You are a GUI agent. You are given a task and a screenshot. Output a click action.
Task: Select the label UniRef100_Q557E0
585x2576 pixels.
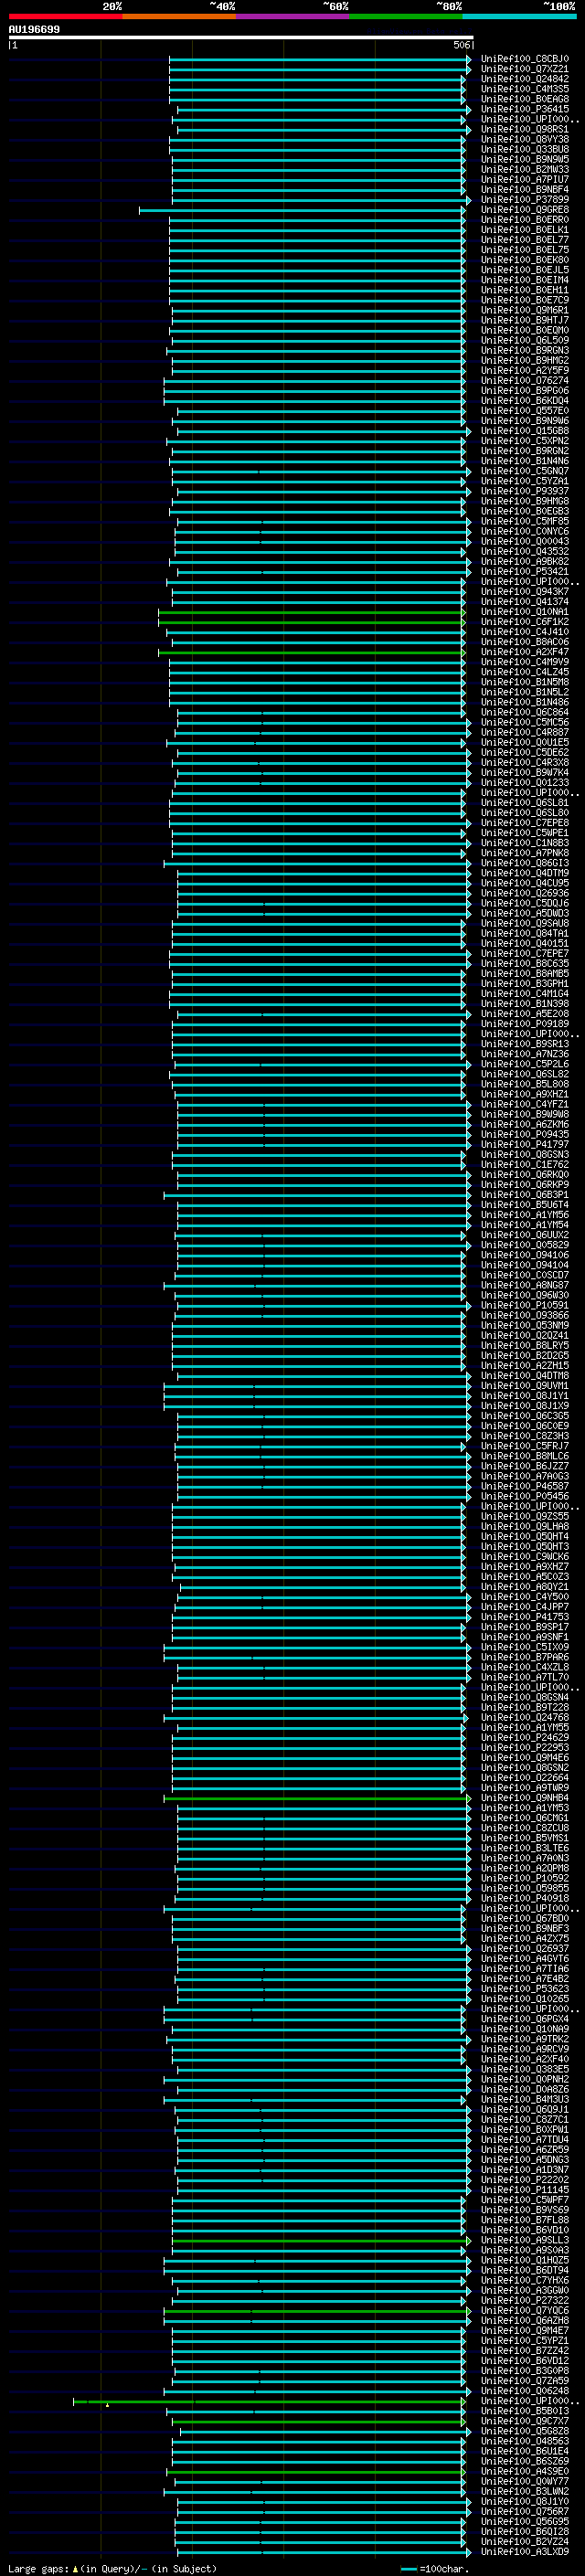point(524,411)
